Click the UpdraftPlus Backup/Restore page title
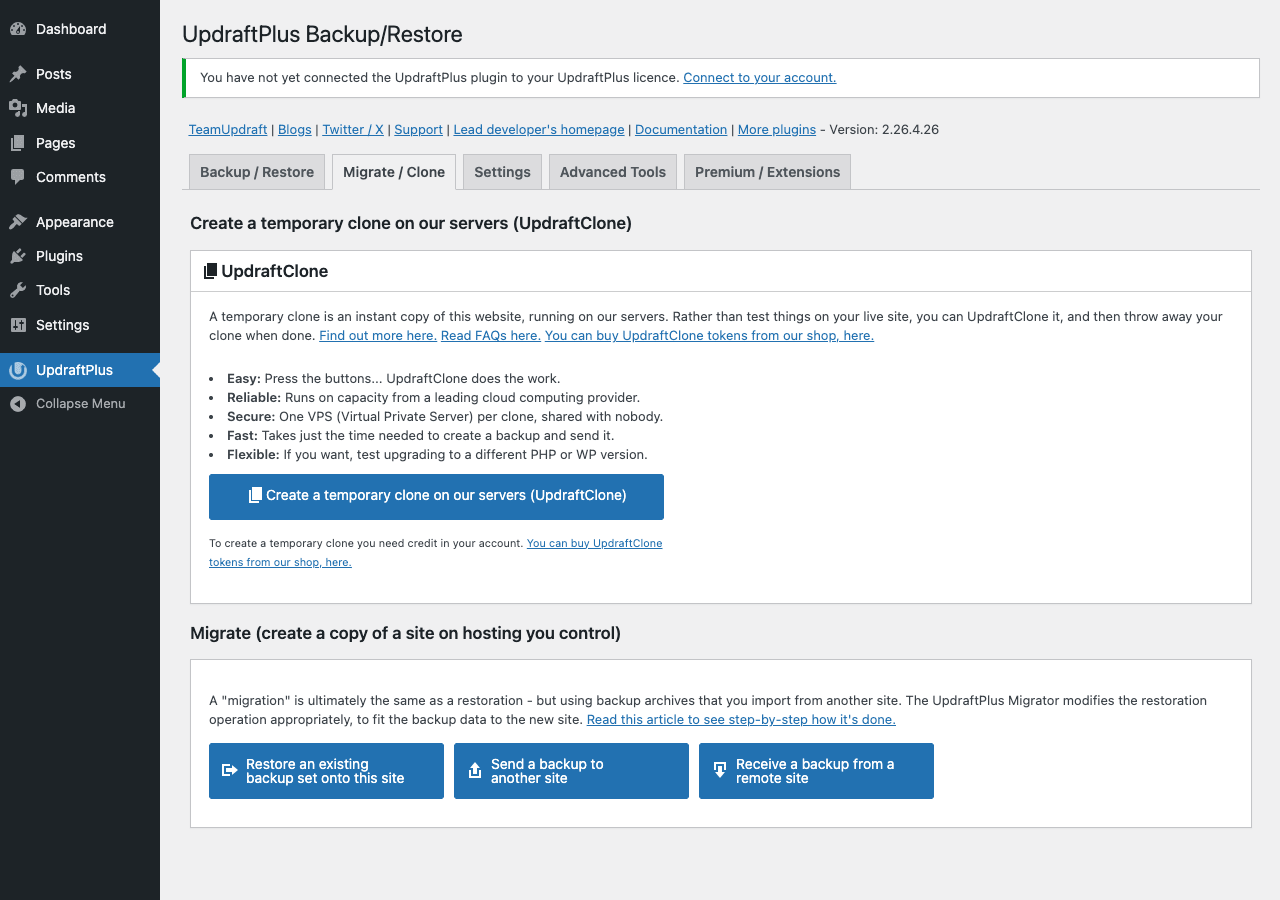This screenshot has height=900, width=1280. (x=322, y=35)
